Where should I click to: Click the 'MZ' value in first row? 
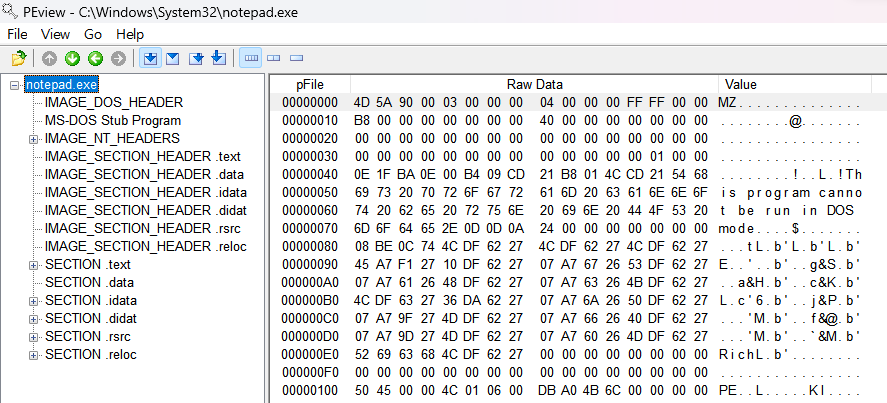pos(729,102)
